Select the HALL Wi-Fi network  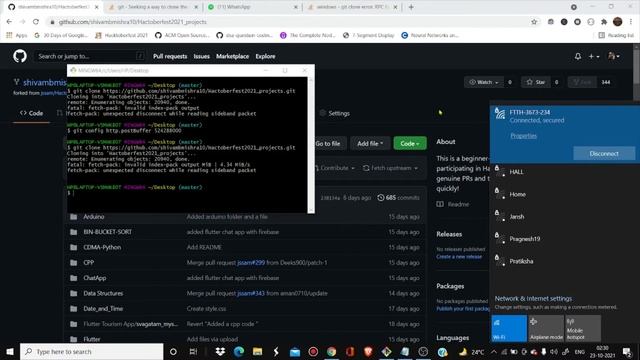tap(564, 172)
